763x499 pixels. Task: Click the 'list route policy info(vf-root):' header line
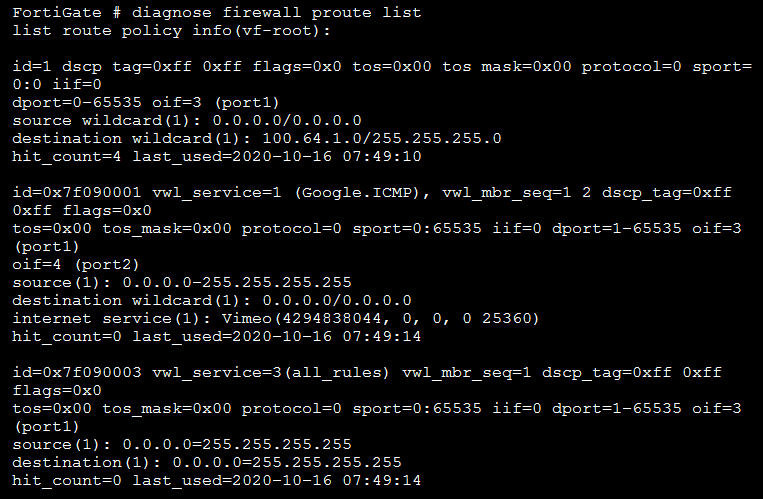click(171, 30)
